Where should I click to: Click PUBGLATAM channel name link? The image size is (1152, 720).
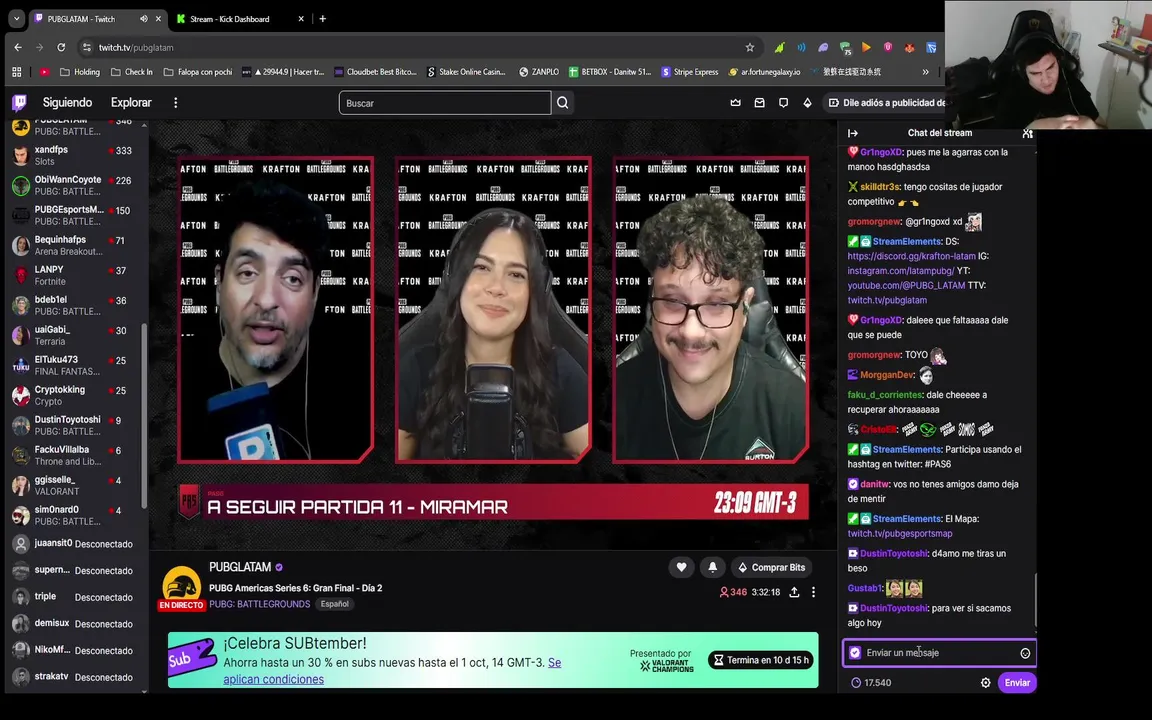click(x=240, y=567)
